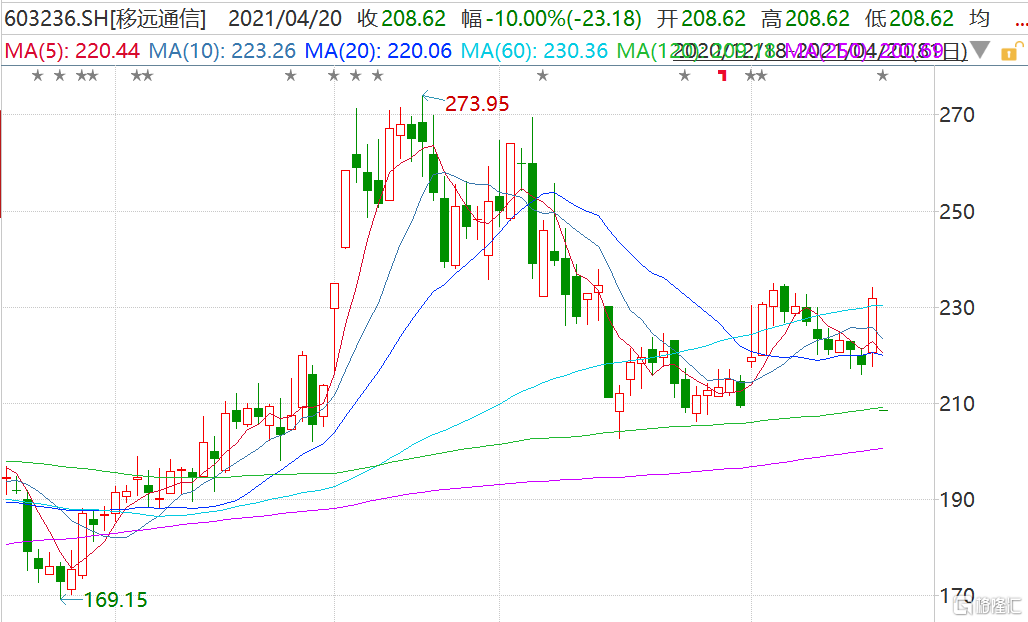Click the 210 price axis label
Image resolution: width=1028 pixels, height=622 pixels.
[957, 404]
